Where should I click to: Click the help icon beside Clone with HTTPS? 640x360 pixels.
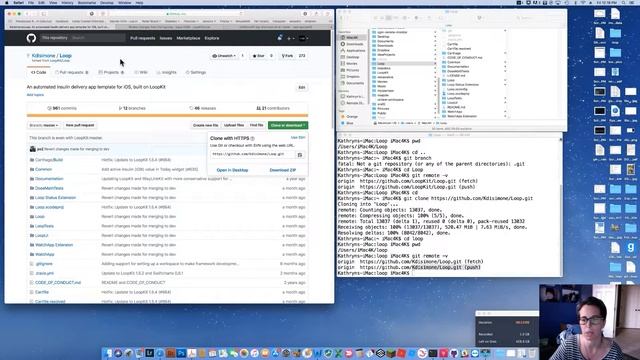coord(253,139)
